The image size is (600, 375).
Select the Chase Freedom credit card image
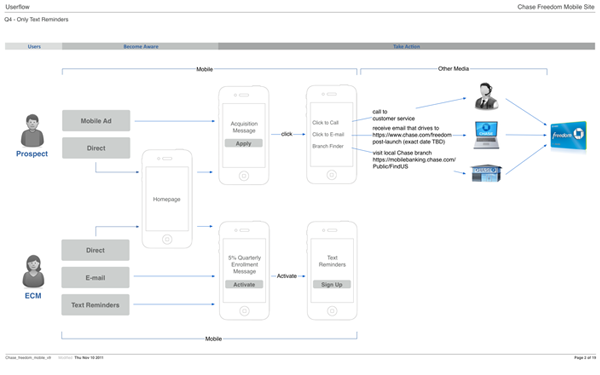[x=568, y=135]
